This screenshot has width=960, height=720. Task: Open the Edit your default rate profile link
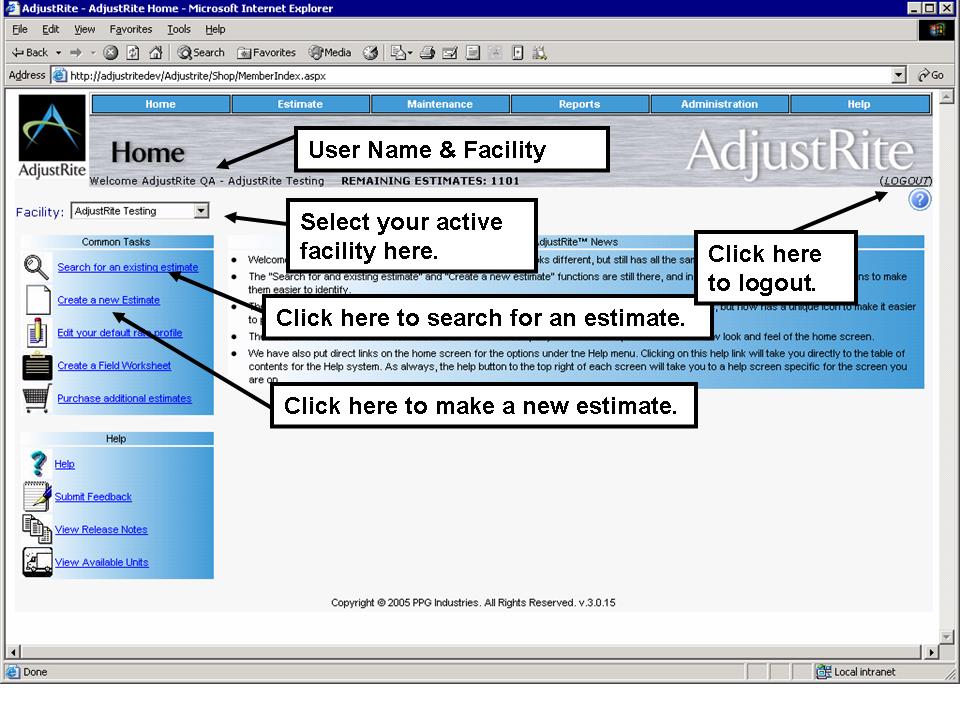pyautogui.click(x=119, y=332)
